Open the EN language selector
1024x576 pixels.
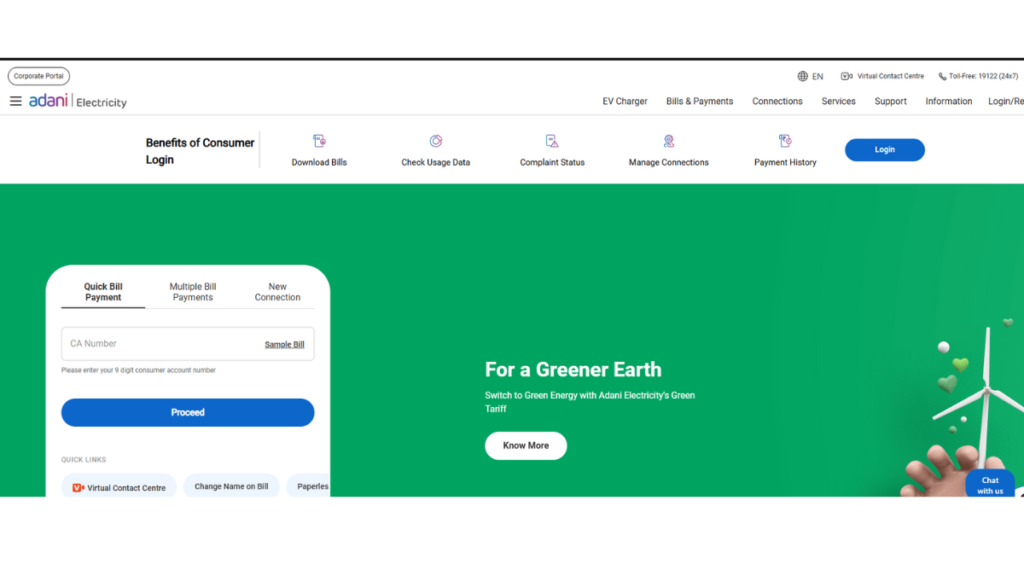click(817, 76)
